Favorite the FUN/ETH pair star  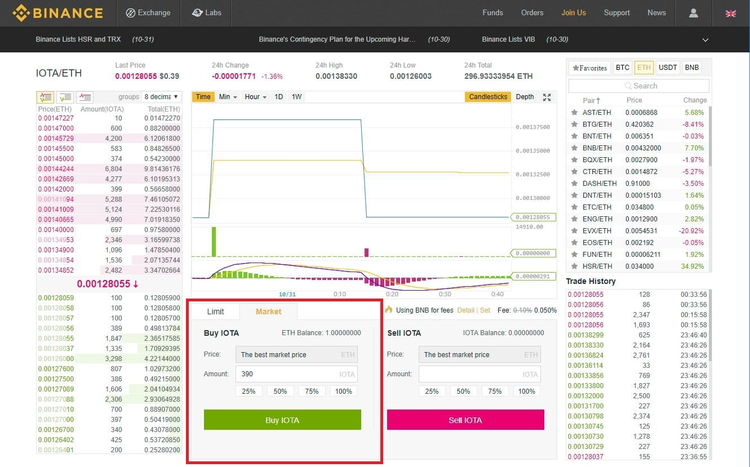tap(574, 254)
